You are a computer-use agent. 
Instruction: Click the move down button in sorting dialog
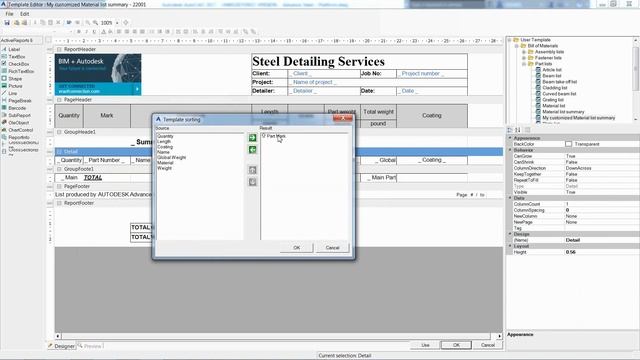tap(253, 182)
